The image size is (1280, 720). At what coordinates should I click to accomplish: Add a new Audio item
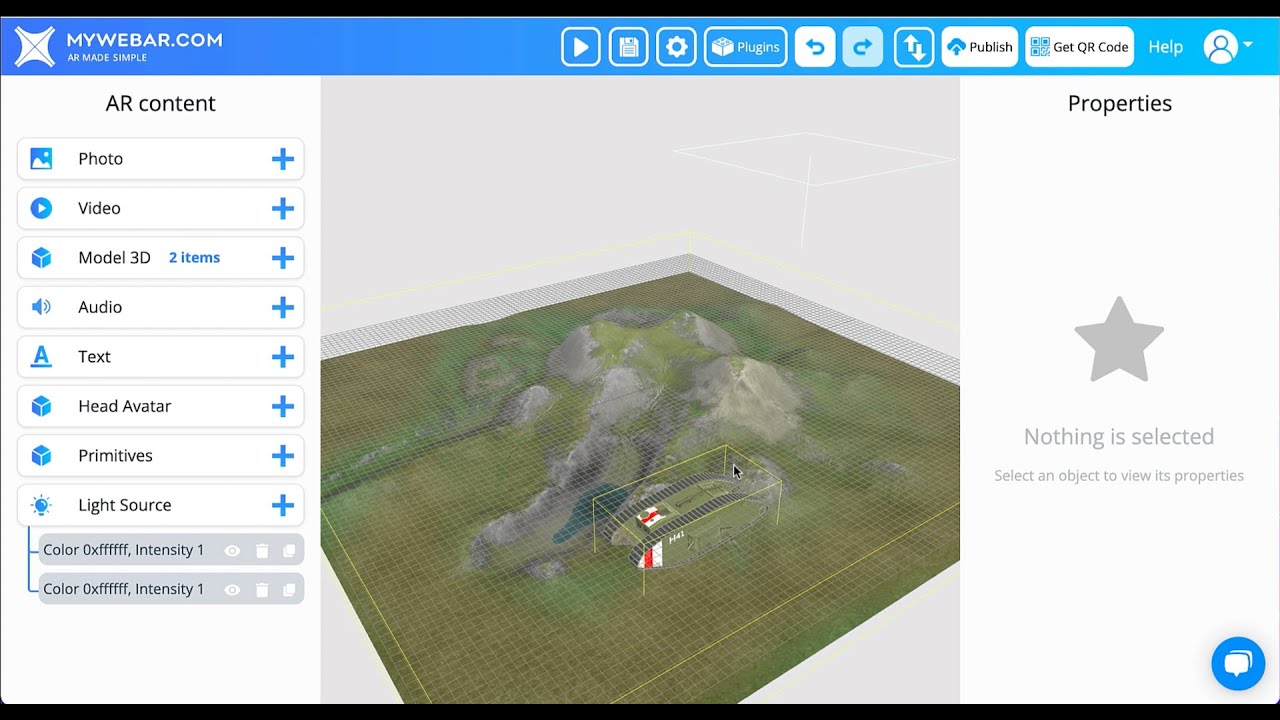[x=283, y=307]
